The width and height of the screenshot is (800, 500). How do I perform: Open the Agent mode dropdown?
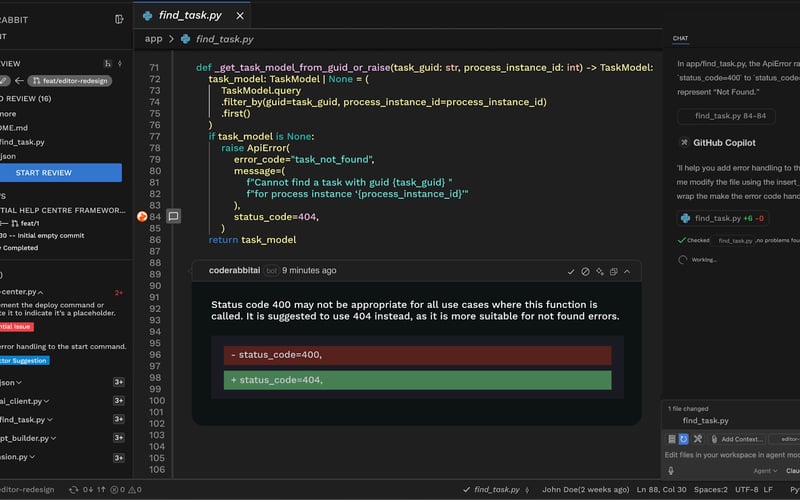[x=765, y=471]
